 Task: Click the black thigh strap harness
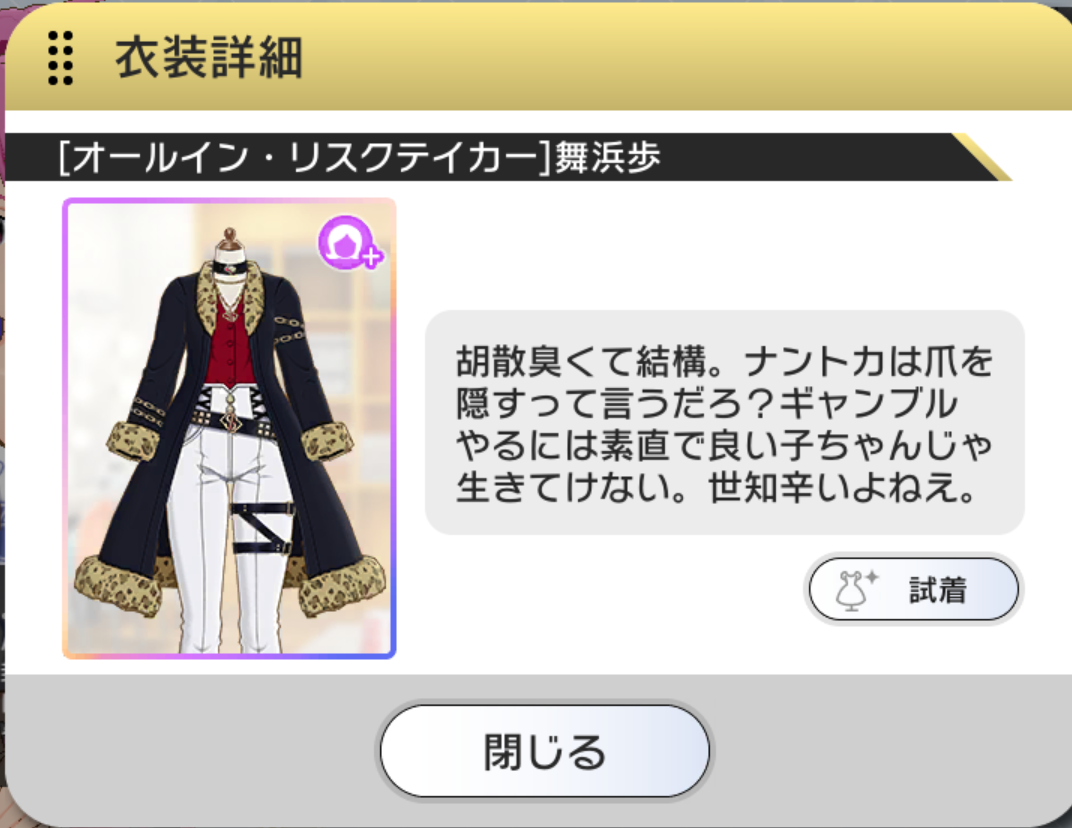pos(263,527)
